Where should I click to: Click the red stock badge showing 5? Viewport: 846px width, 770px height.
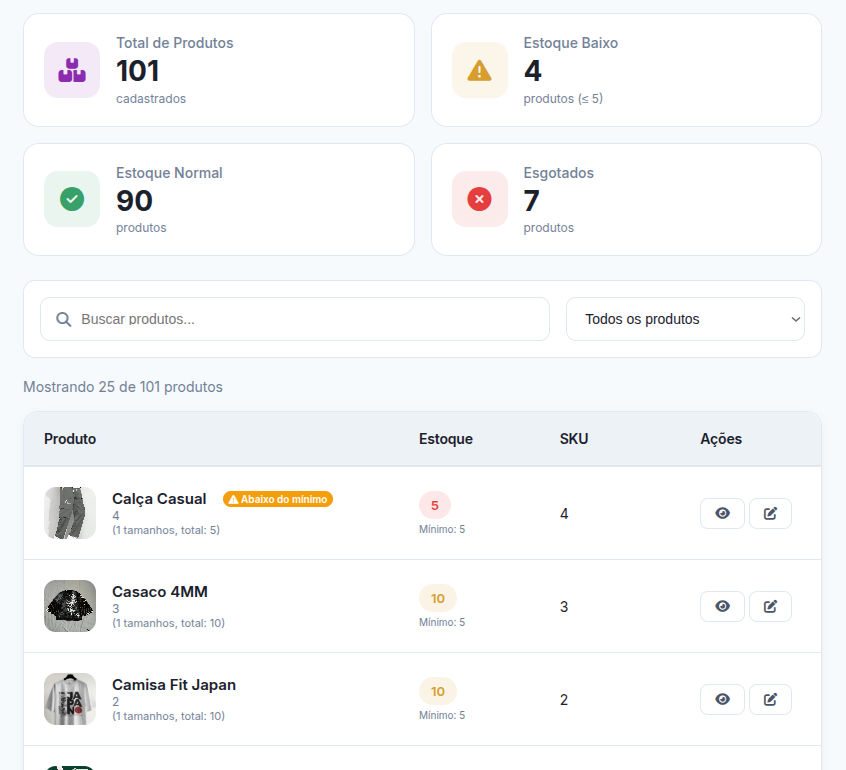[x=435, y=506]
